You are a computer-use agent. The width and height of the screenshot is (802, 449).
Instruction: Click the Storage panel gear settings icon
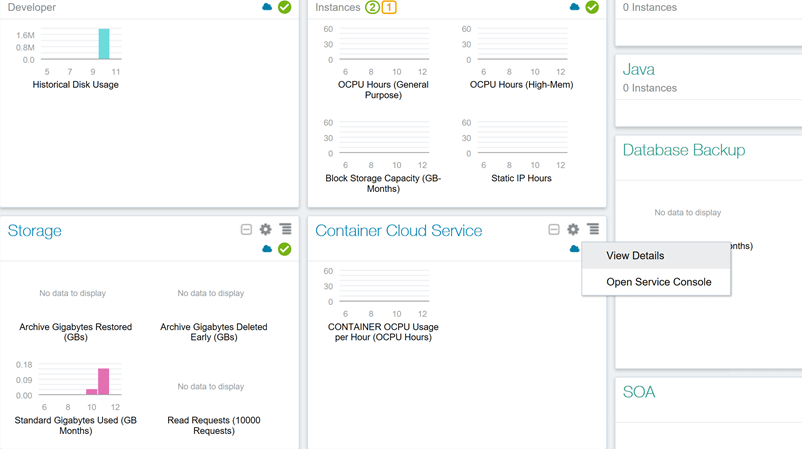click(266, 230)
